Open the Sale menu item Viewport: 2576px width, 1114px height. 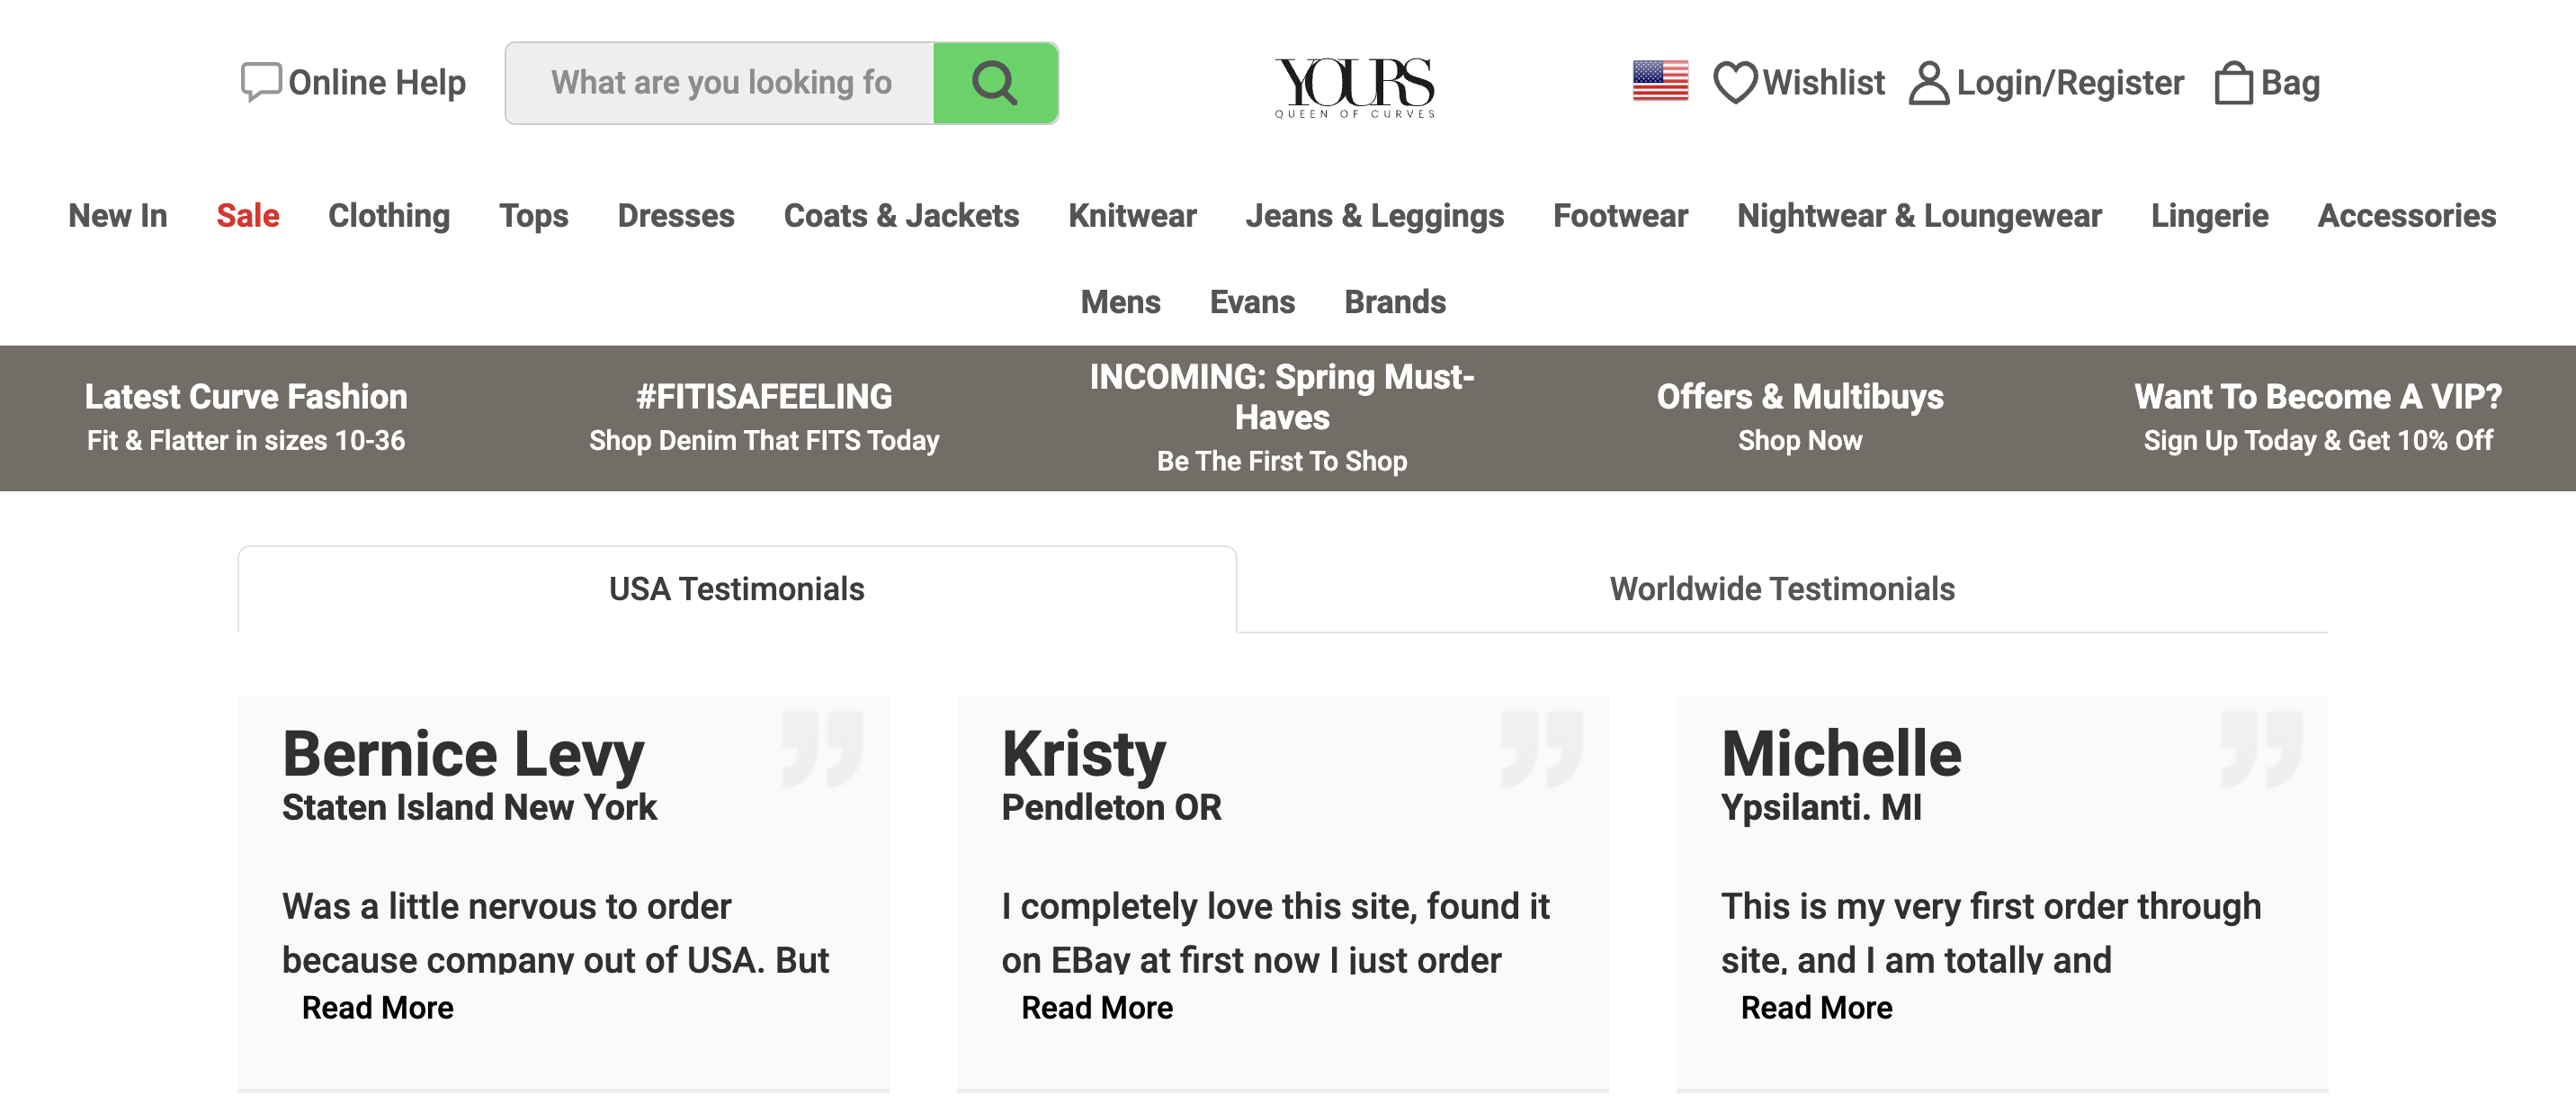click(x=246, y=213)
